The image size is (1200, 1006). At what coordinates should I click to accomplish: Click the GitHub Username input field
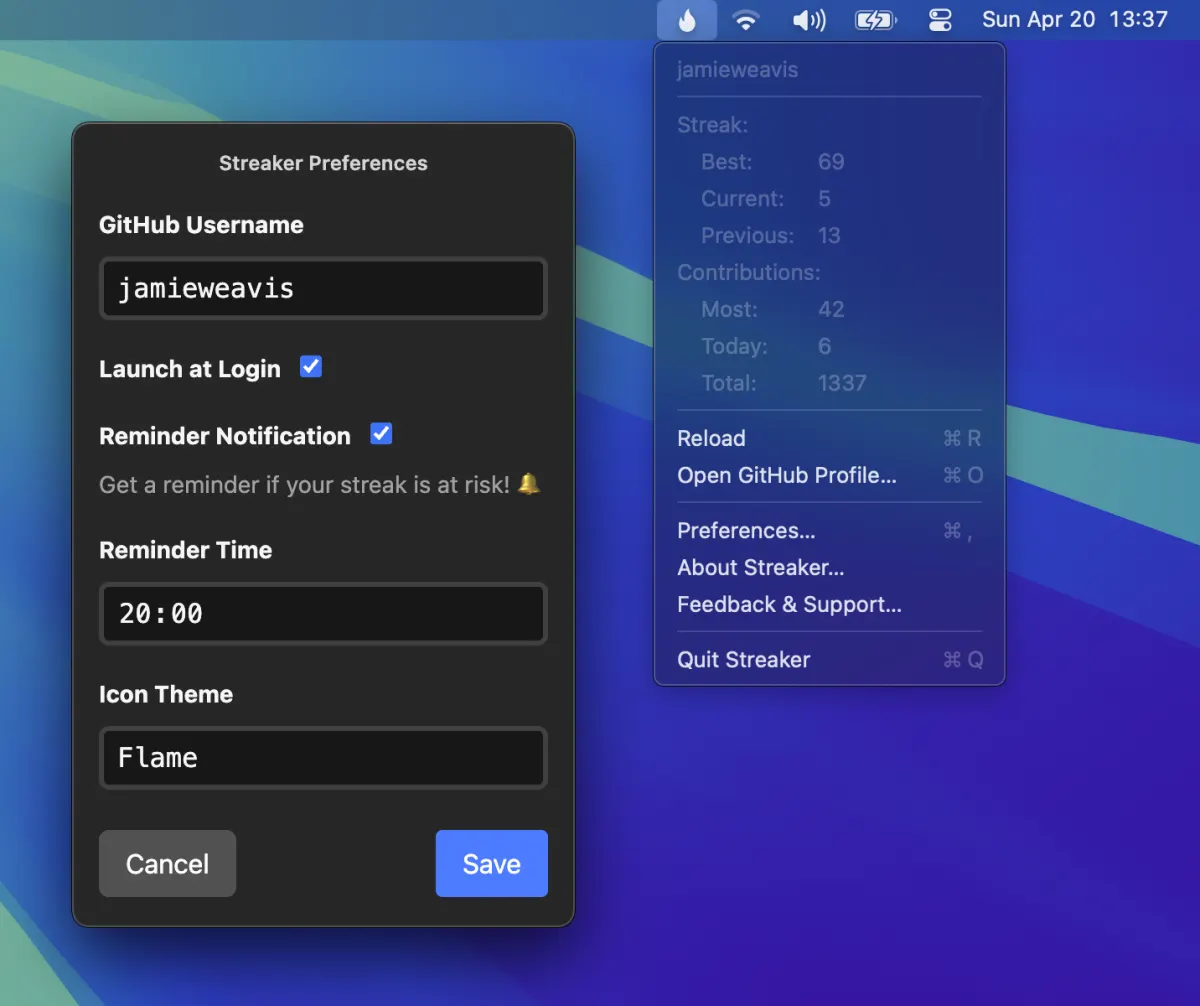(x=323, y=288)
